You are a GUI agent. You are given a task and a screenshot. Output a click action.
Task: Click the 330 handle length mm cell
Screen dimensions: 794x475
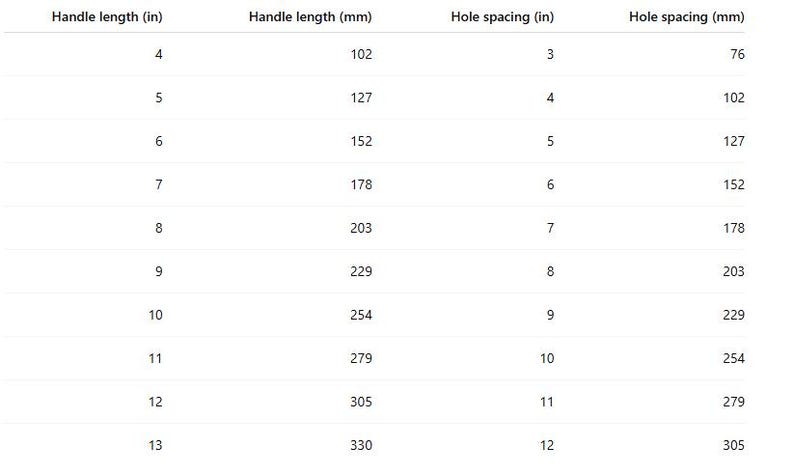click(x=361, y=446)
